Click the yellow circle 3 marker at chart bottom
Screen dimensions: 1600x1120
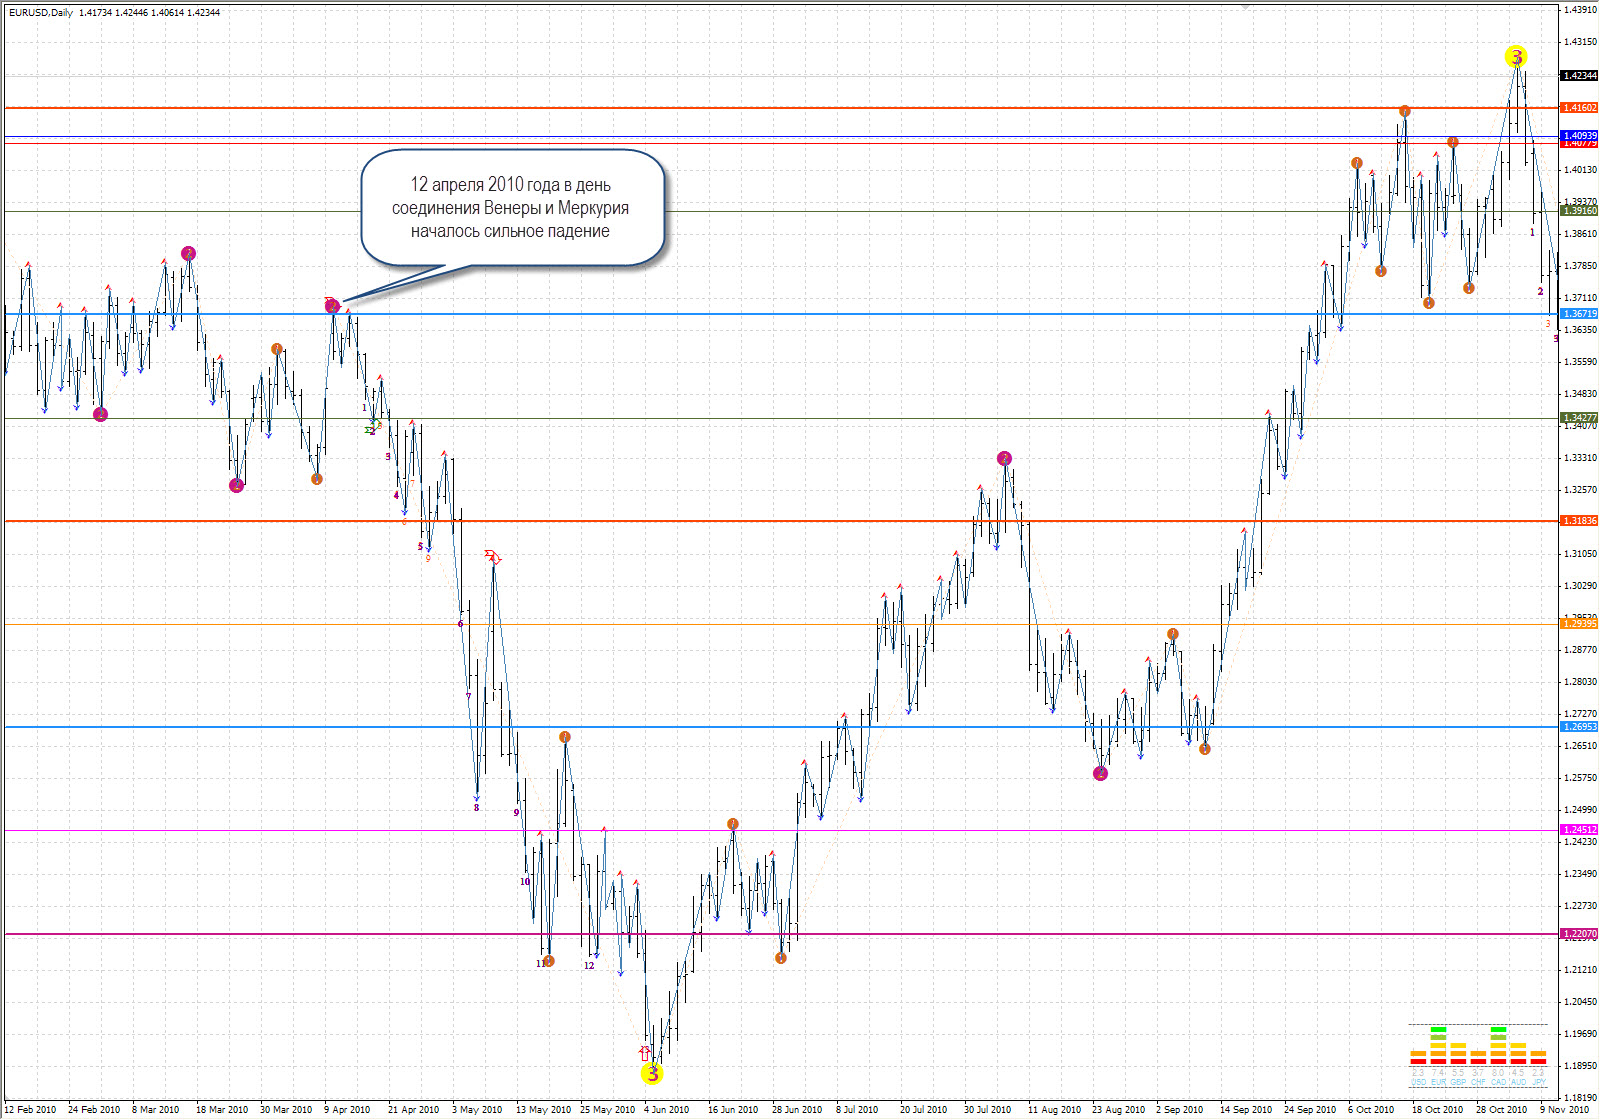pos(652,1074)
